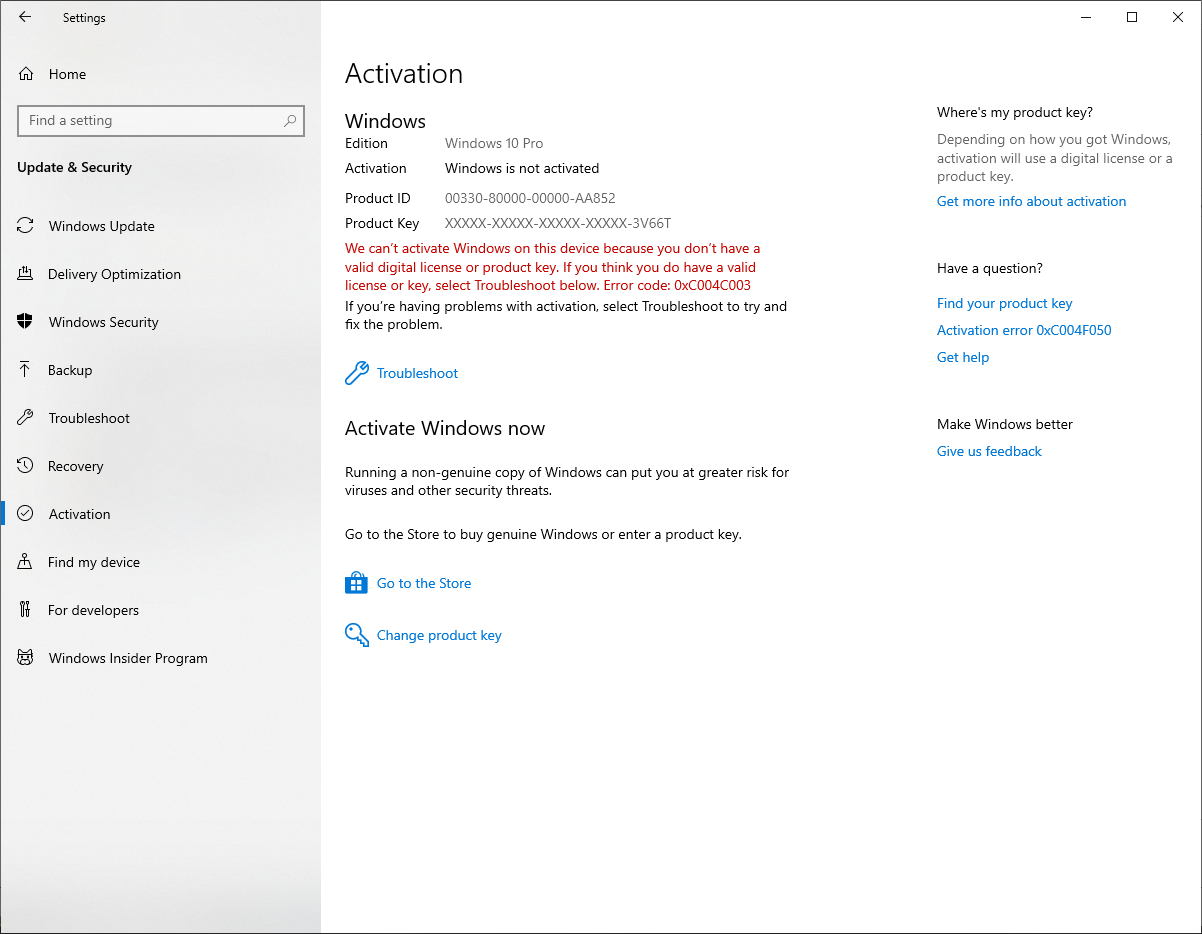Click the Windows Security shield icon

(26, 322)
